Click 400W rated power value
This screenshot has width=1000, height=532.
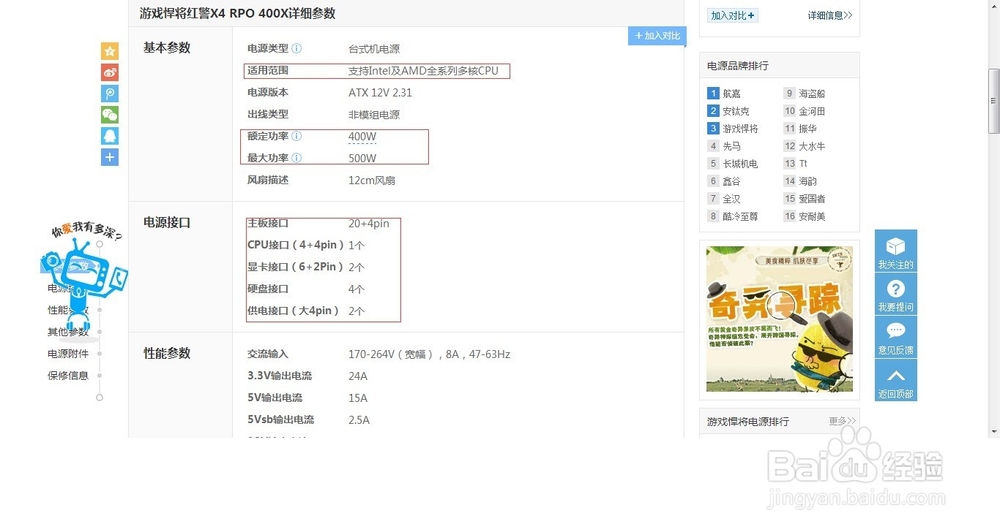(362, 137)
